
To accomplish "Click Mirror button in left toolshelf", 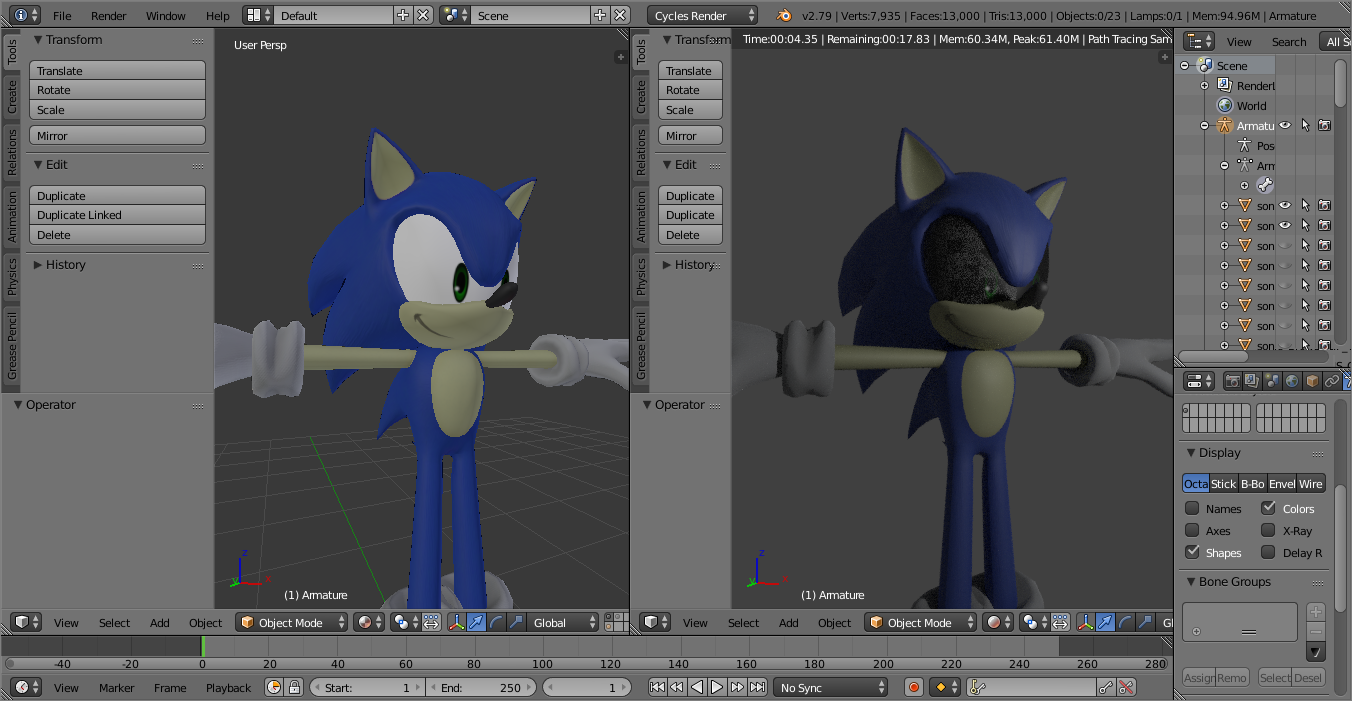I will (117, 135).
